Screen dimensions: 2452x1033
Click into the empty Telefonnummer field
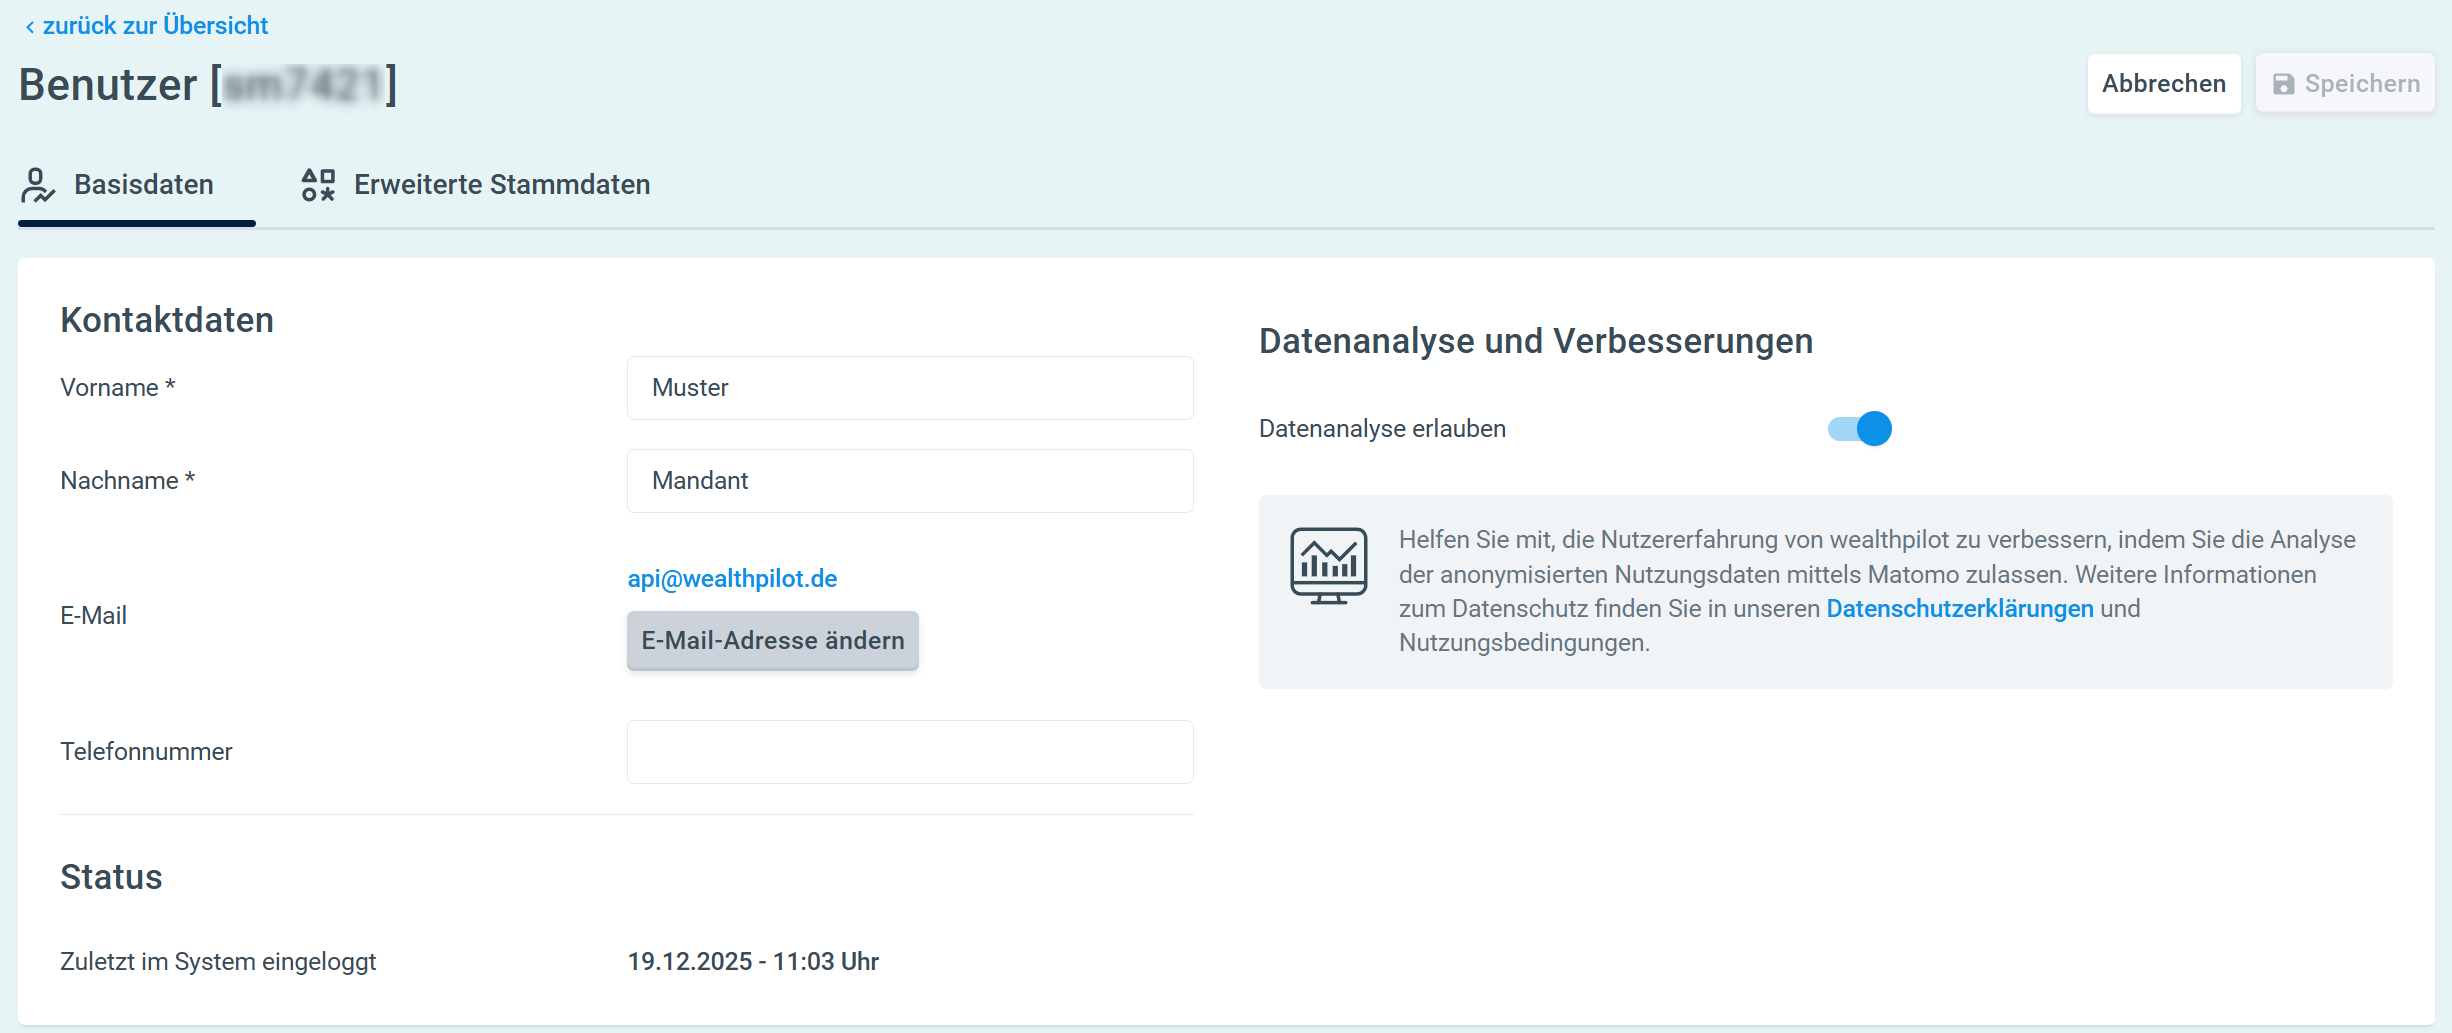point(909,752)
